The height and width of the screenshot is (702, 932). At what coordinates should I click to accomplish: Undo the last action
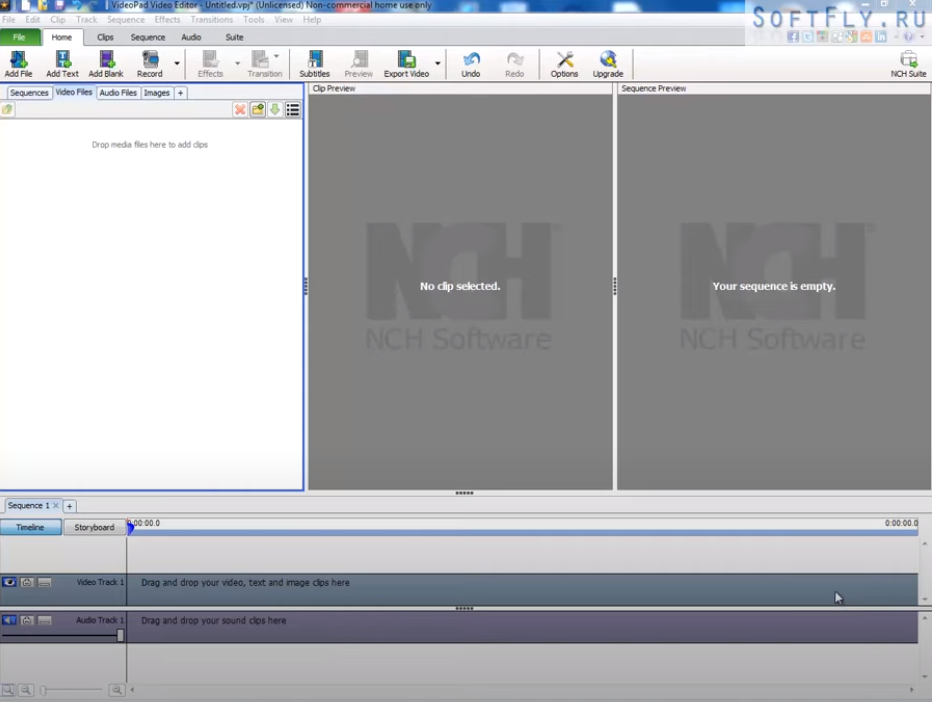coord(471,64)
